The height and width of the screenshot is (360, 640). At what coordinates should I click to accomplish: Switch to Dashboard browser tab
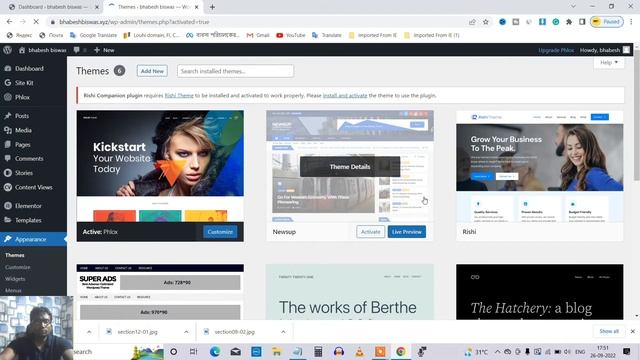click(52, 7)
